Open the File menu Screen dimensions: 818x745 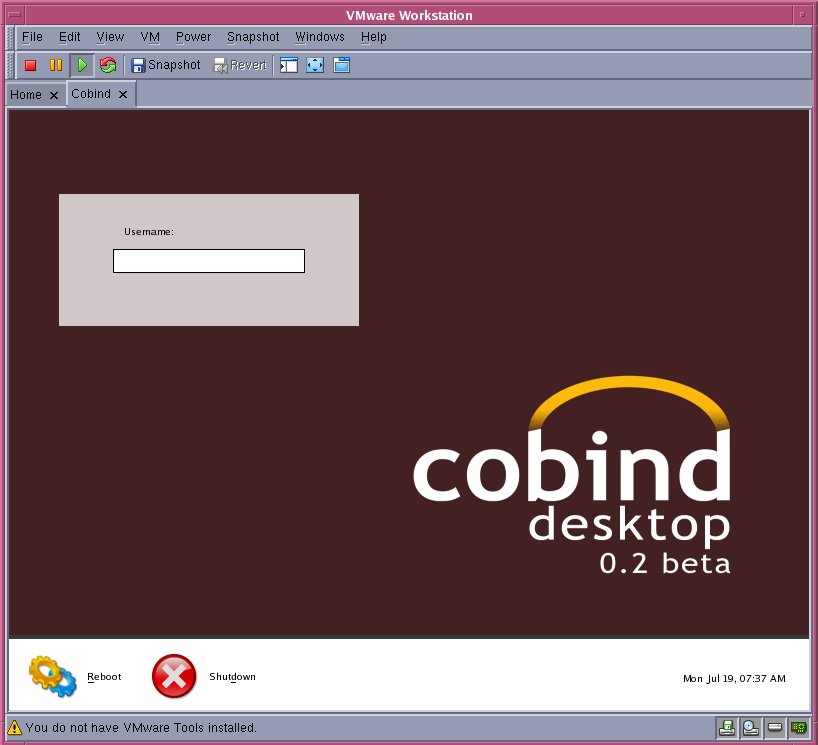click(x=32, y=37)
